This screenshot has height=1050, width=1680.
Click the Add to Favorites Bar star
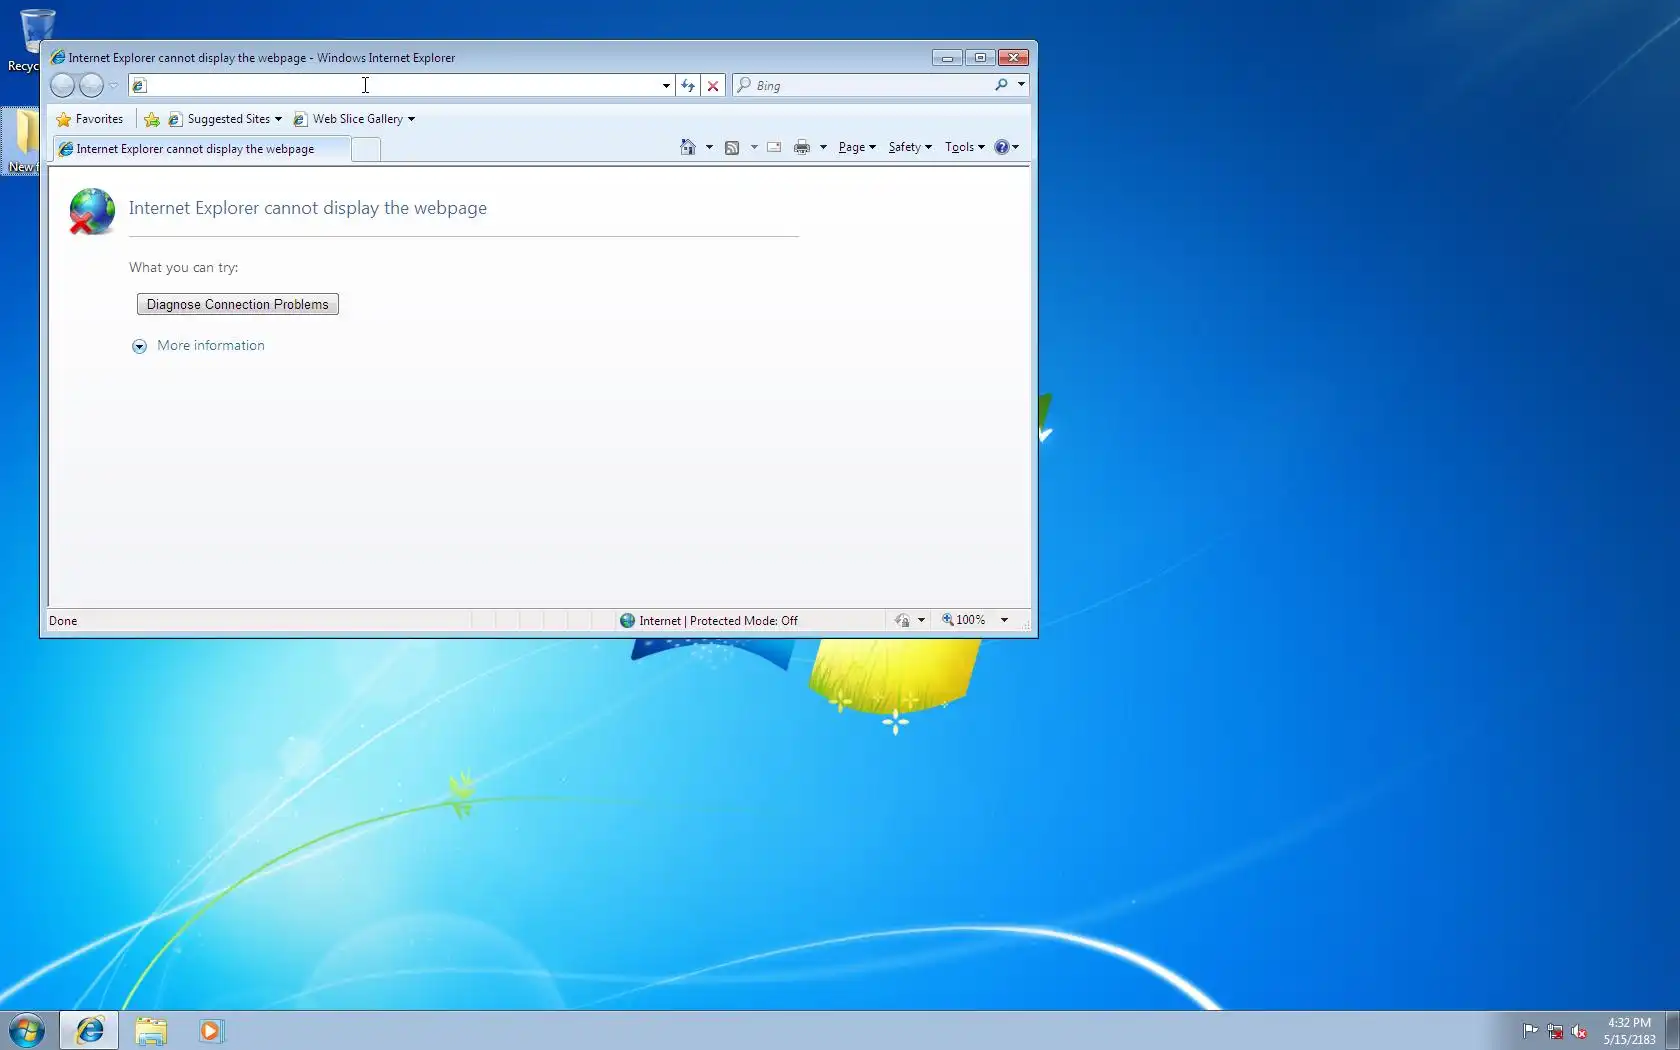(152, 119)
